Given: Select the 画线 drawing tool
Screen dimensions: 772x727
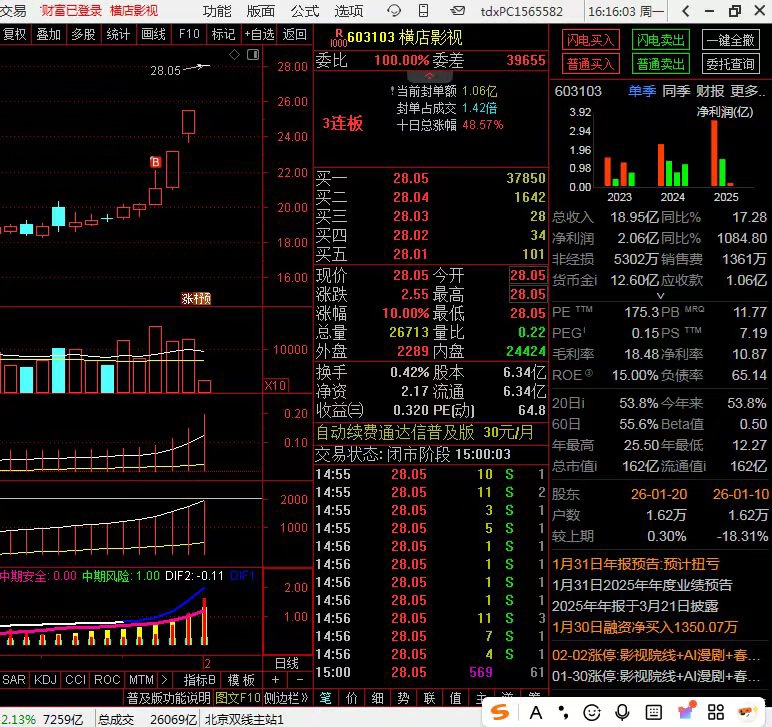Looking at the screenshot, I should (x=153, y=34).
